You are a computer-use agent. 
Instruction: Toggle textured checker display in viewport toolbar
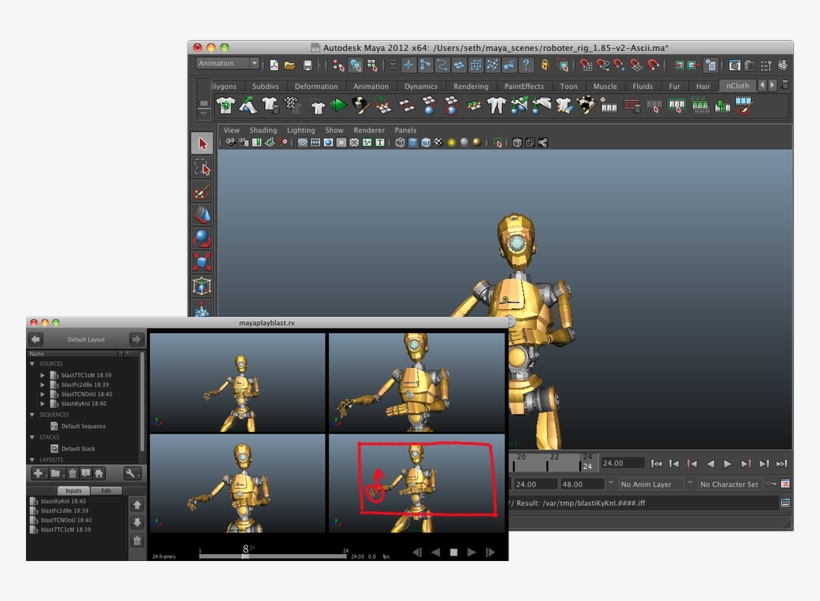[x=438, y=142]
